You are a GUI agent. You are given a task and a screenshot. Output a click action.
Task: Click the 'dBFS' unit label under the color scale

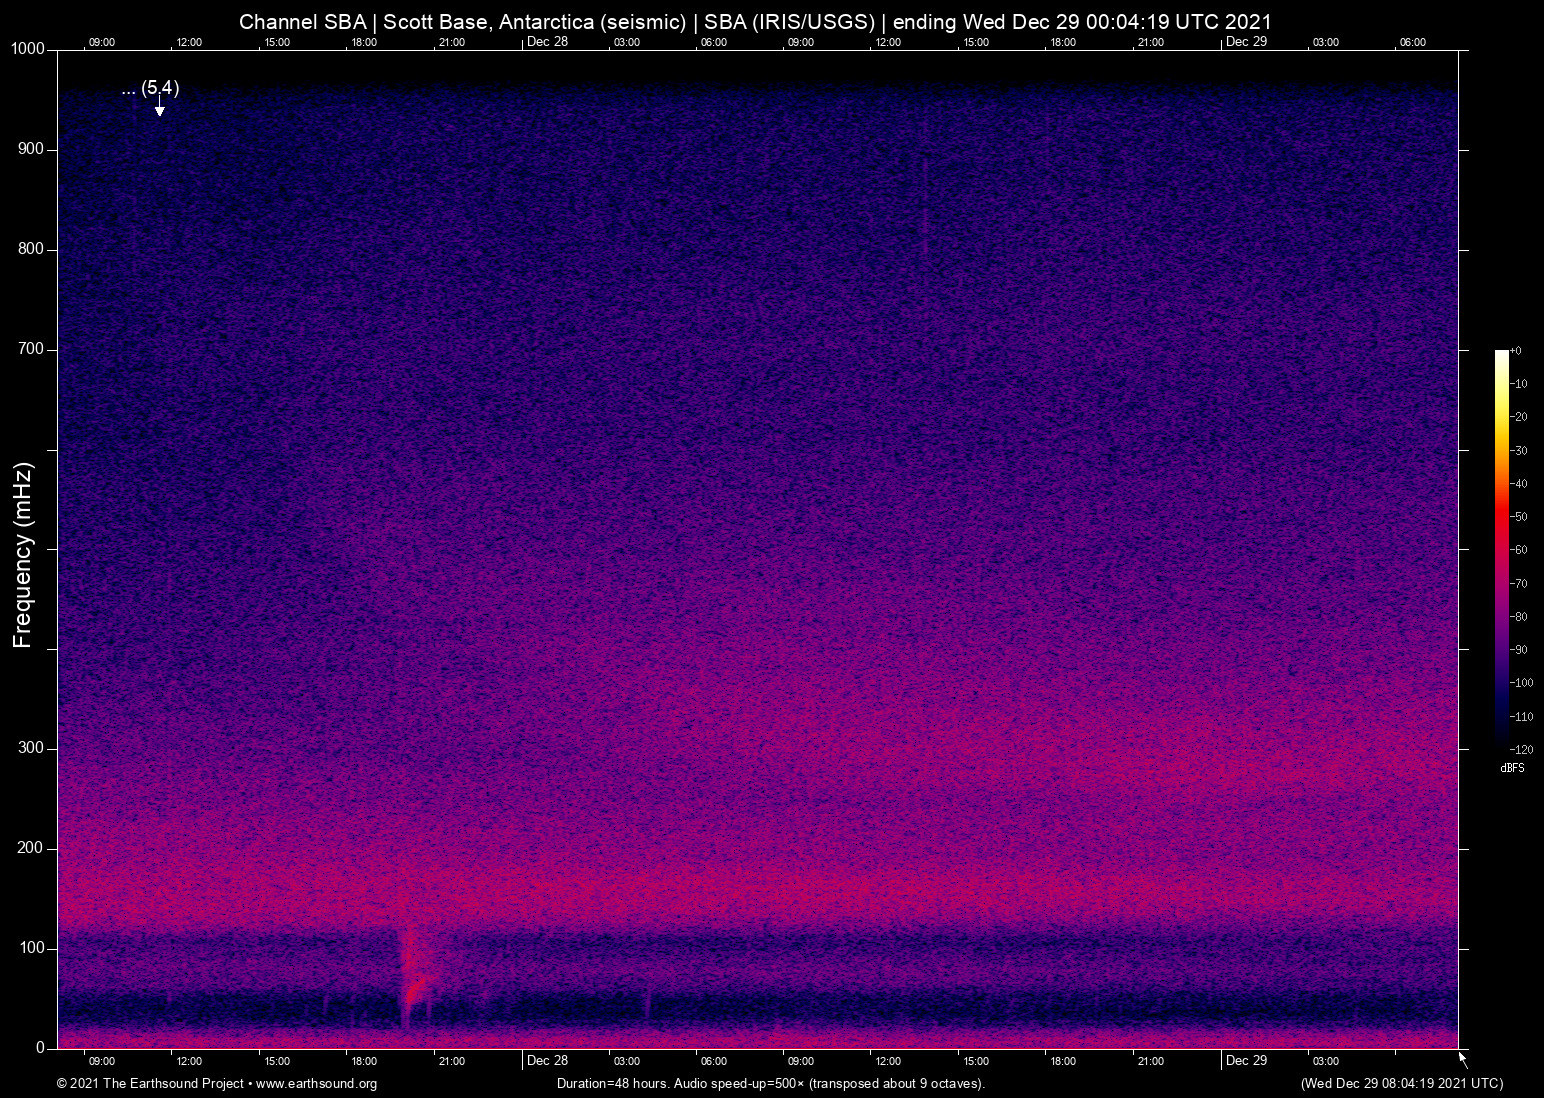(1512, 768)
